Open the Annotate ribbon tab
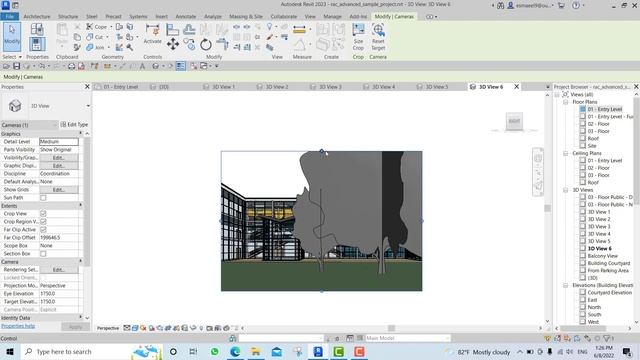 tap(186, 16)
